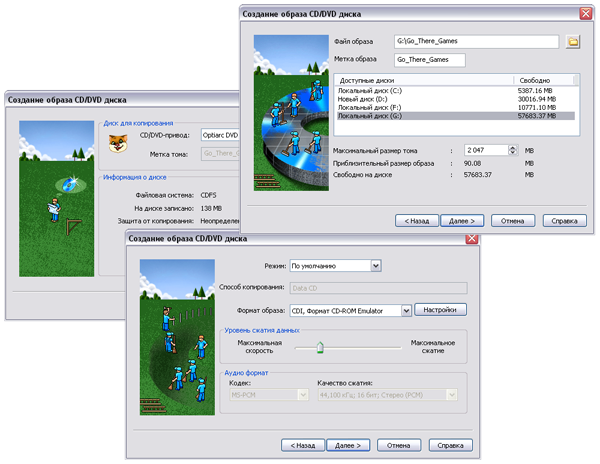The width and height of the screenshot is (600, 464).
Task: Close the bottom dialog with red X
Action: pyautogui.click(x=471, y=239)
